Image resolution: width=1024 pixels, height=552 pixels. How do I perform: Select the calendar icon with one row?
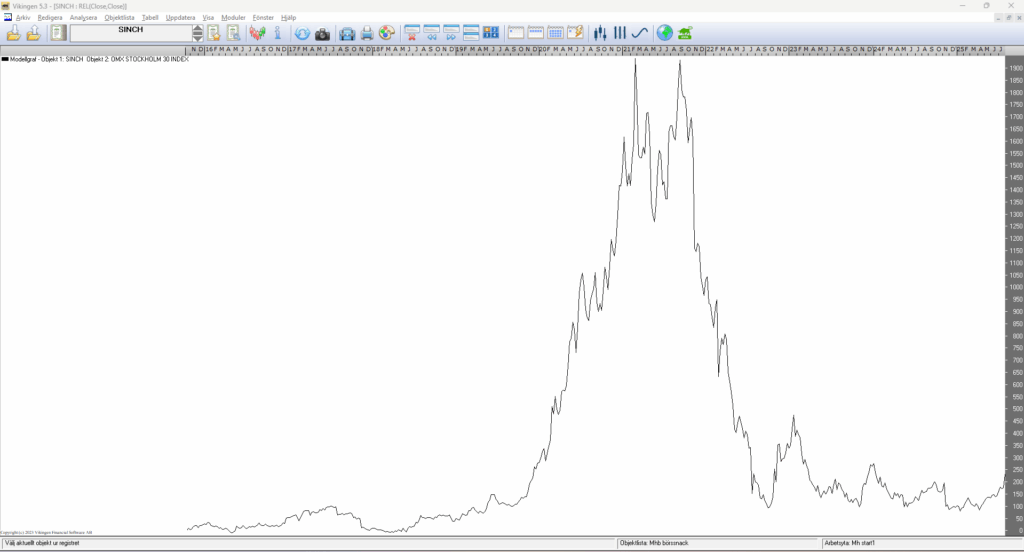coord(536,33)
